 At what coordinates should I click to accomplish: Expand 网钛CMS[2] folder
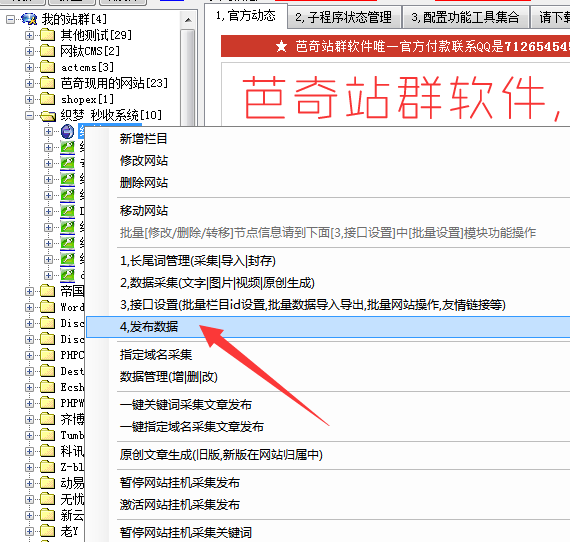[29, 51]
